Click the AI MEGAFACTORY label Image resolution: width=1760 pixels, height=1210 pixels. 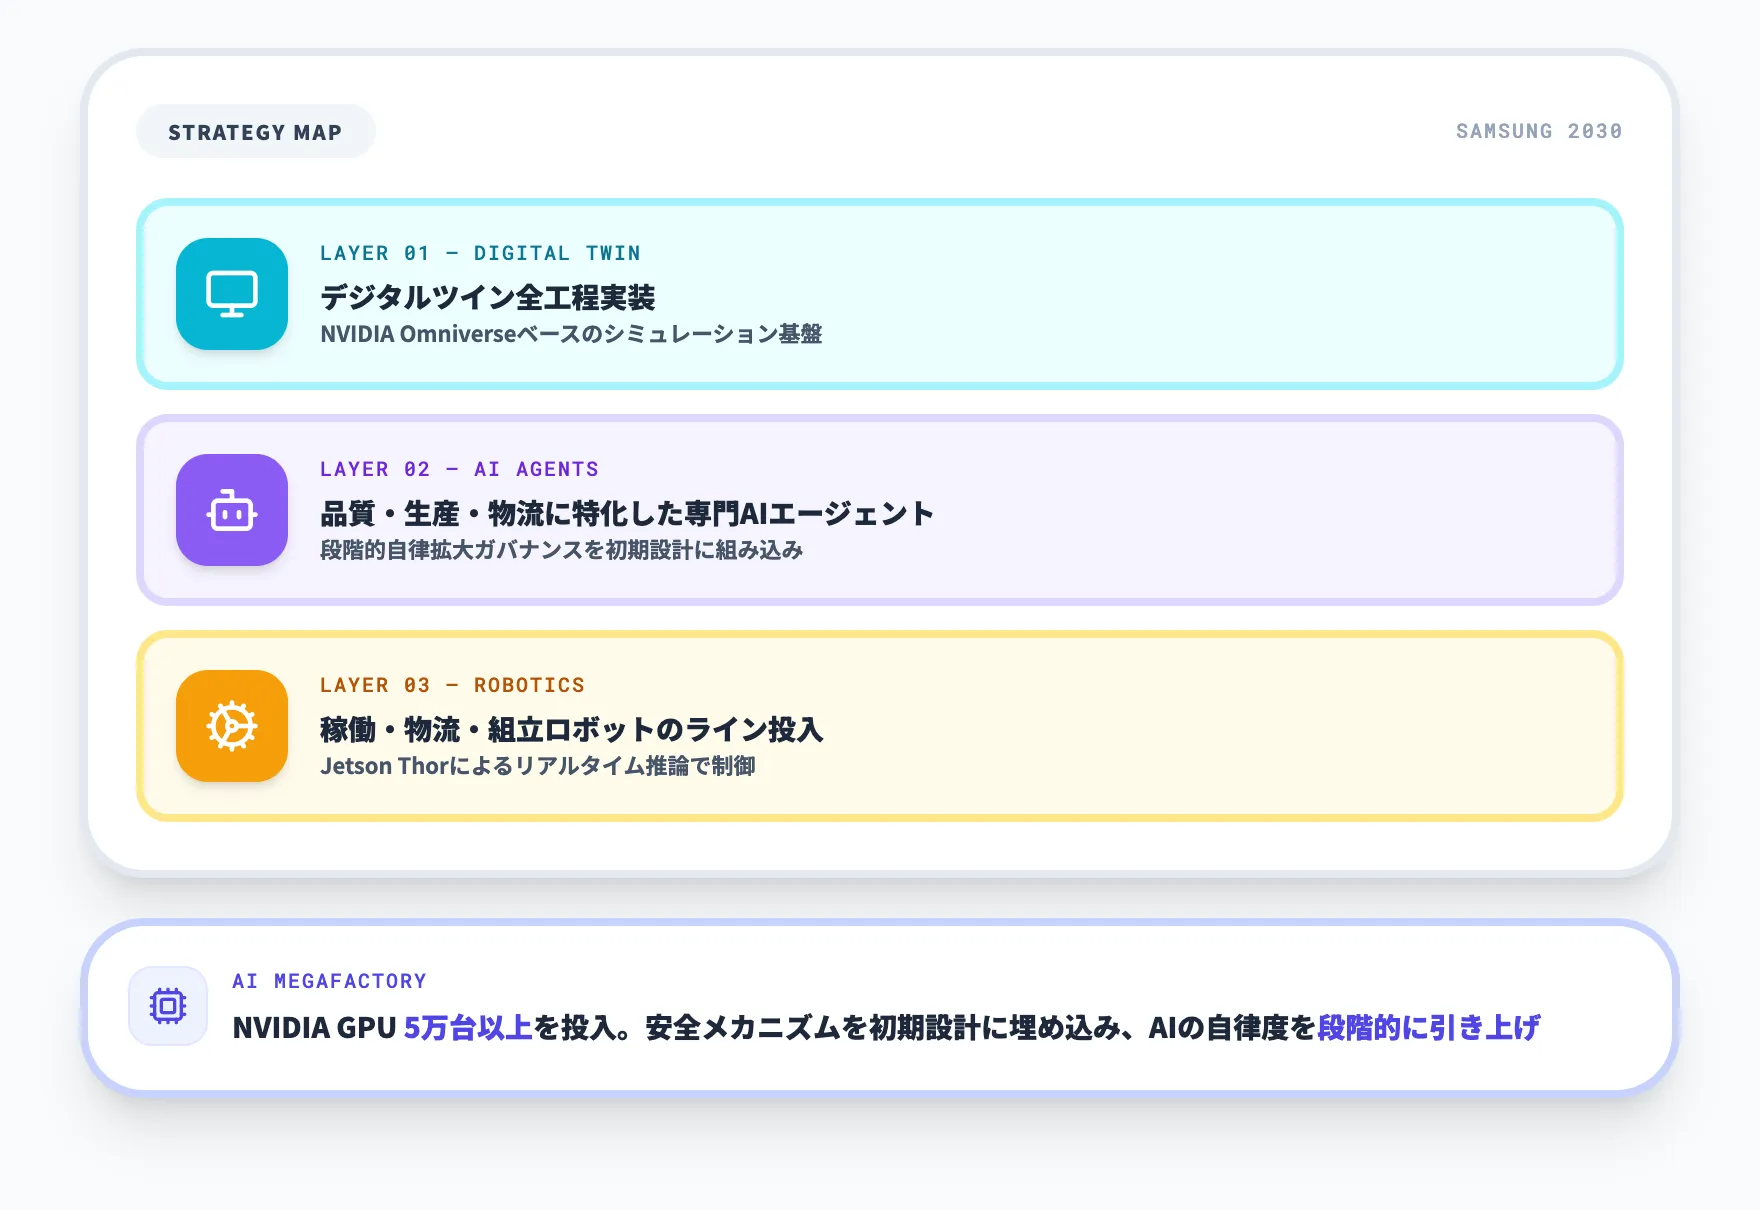coord(329,981)
